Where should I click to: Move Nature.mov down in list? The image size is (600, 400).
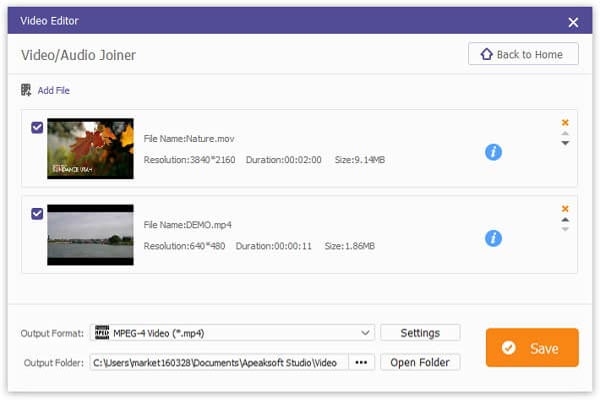[565, 143]
